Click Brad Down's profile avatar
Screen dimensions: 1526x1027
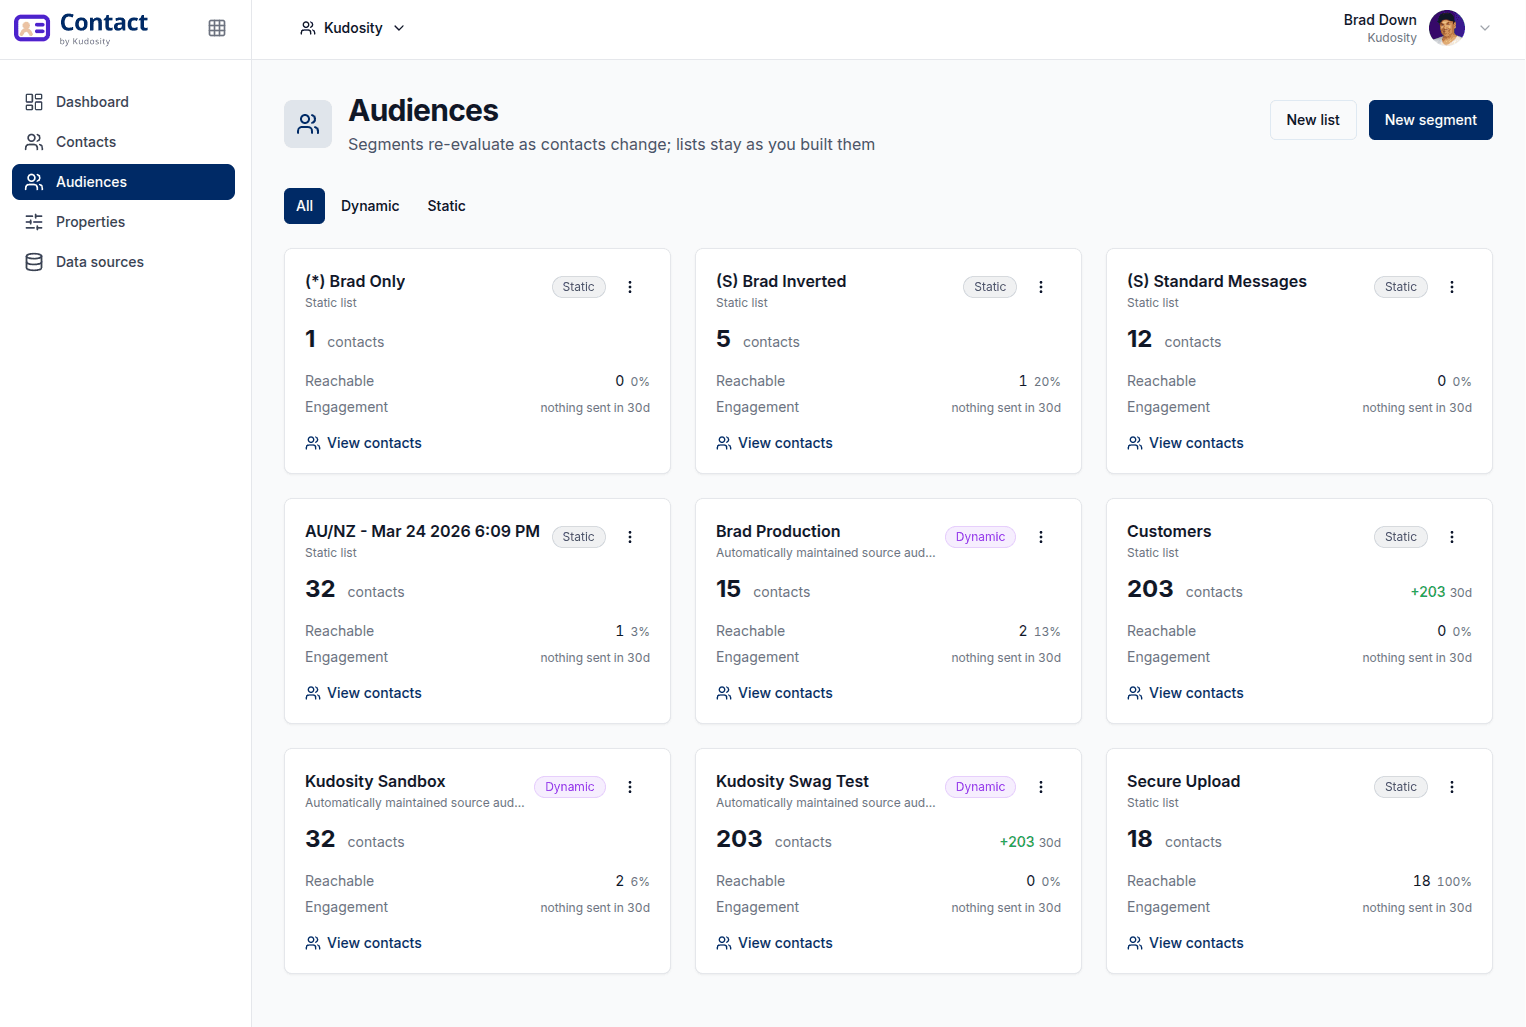(x=1447, y=28)
